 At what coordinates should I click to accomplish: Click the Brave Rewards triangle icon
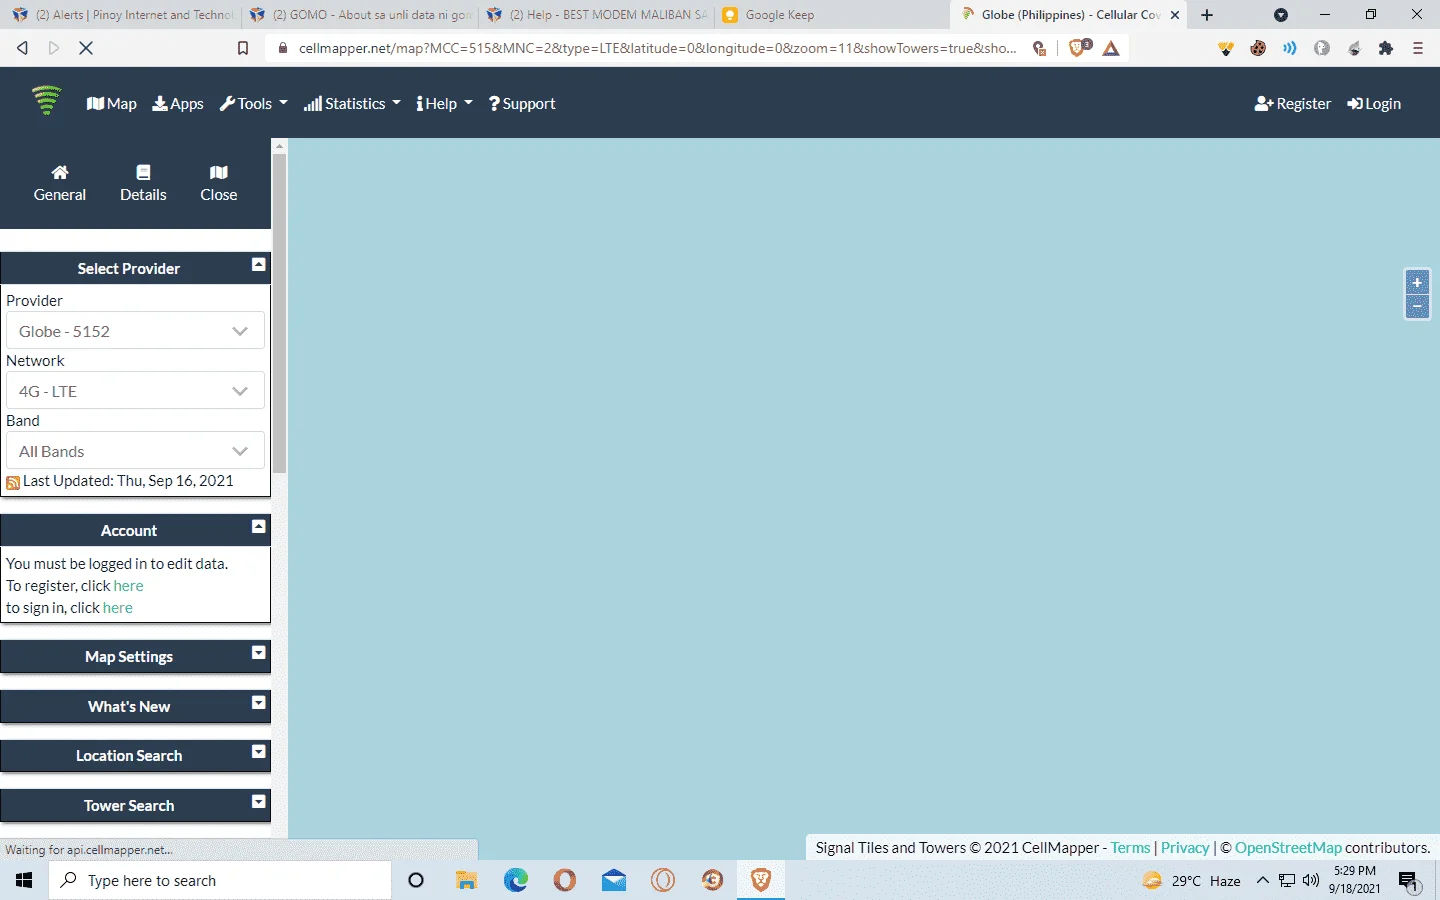point(1111,48)
